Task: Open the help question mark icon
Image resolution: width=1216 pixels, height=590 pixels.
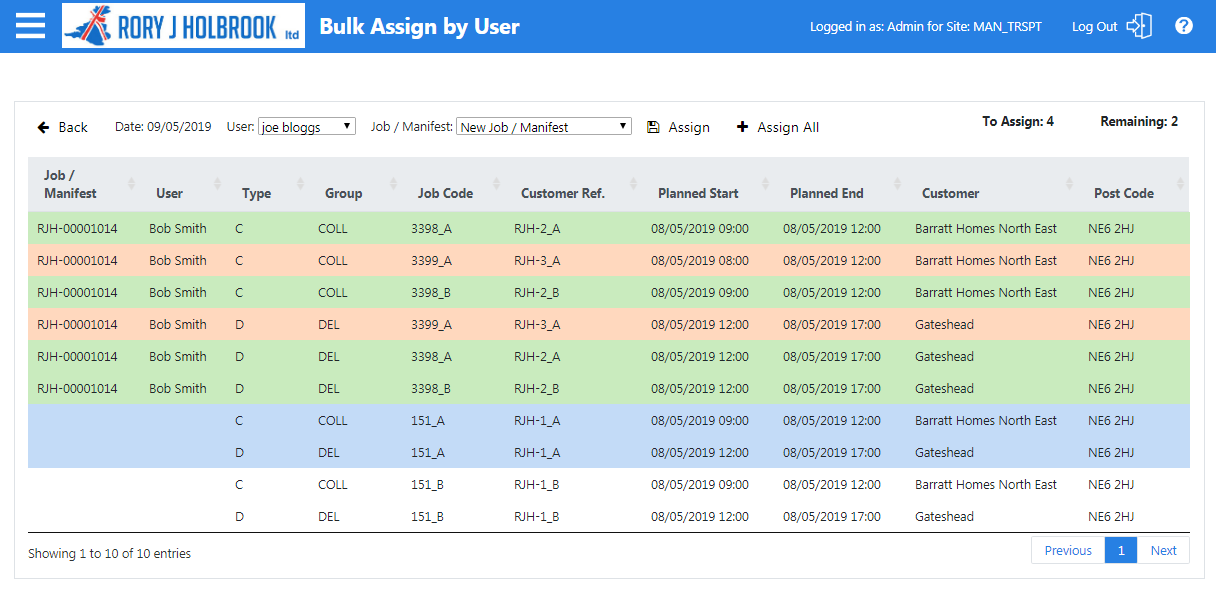Action: tap(1184, 26)
